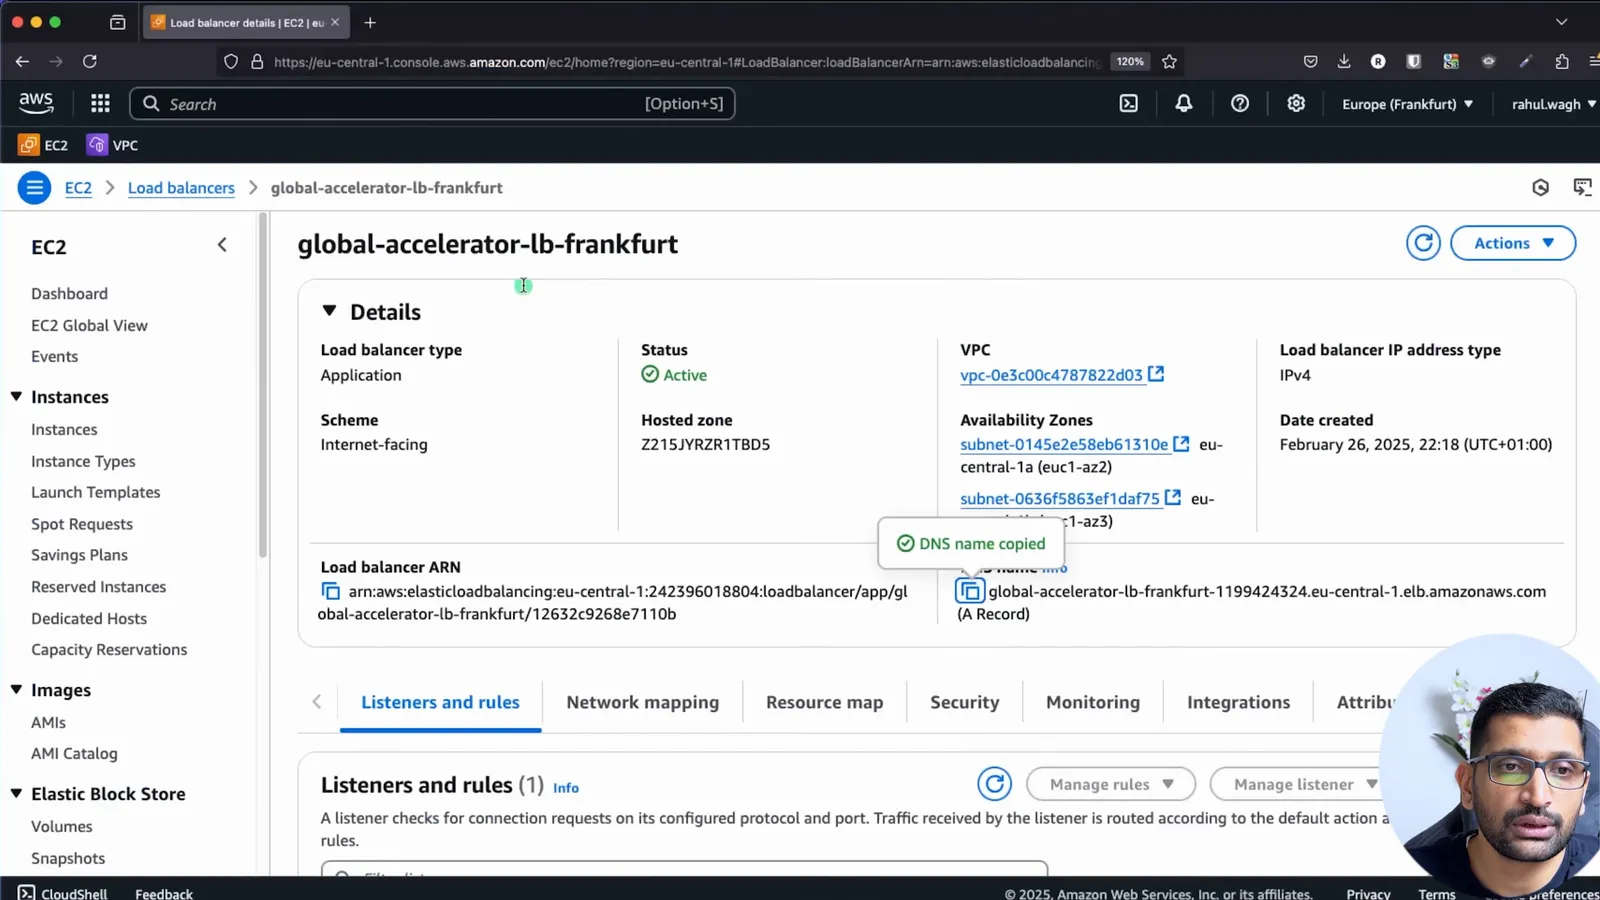Open the rahul.wagh account menu
The image size is (1600, 900).
1554,104
